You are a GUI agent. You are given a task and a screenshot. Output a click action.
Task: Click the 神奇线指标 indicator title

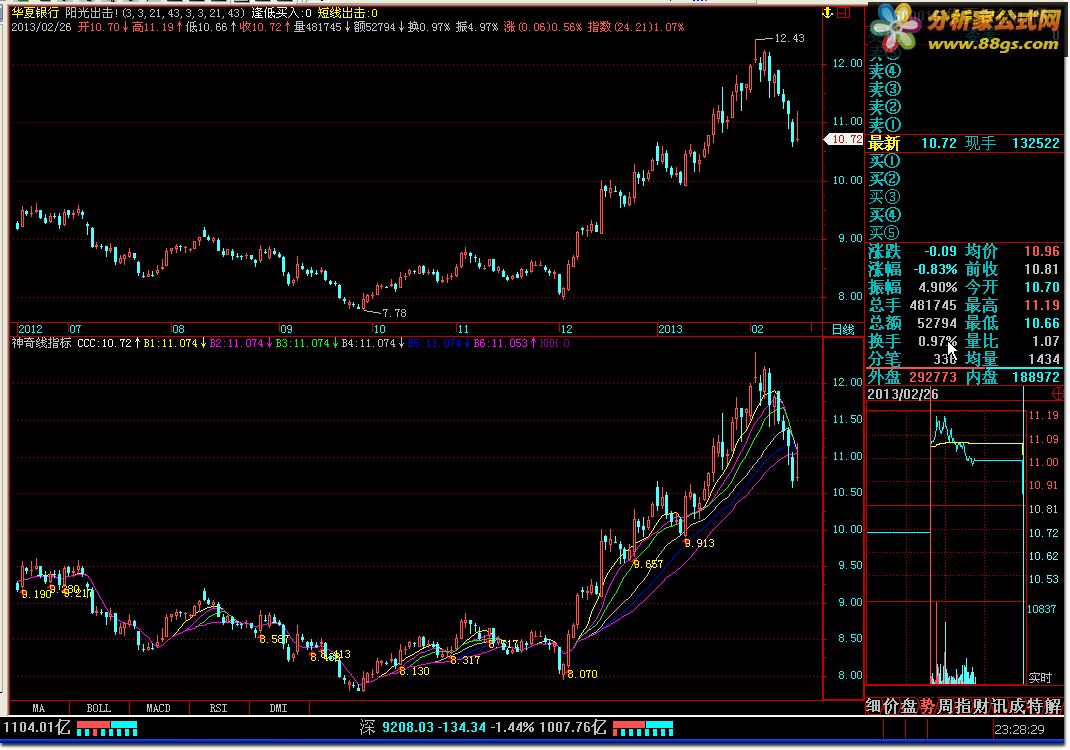point(42,343)
